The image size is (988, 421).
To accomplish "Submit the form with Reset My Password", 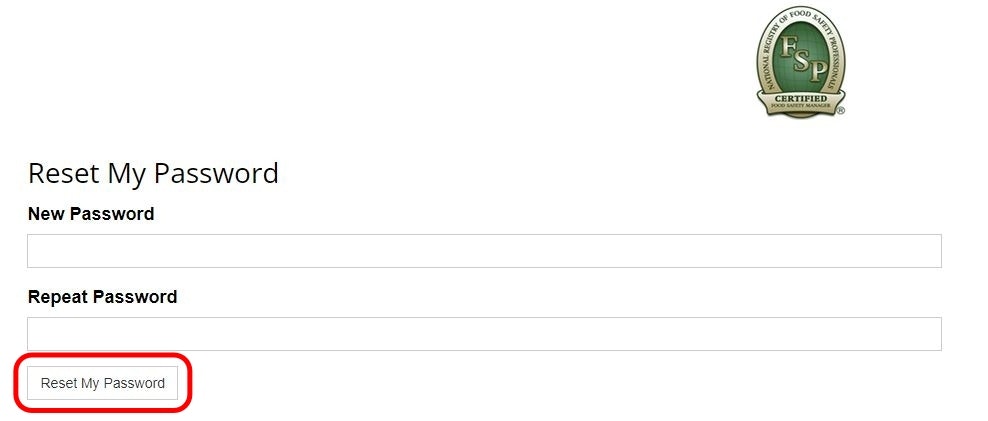I will [102, 383].
